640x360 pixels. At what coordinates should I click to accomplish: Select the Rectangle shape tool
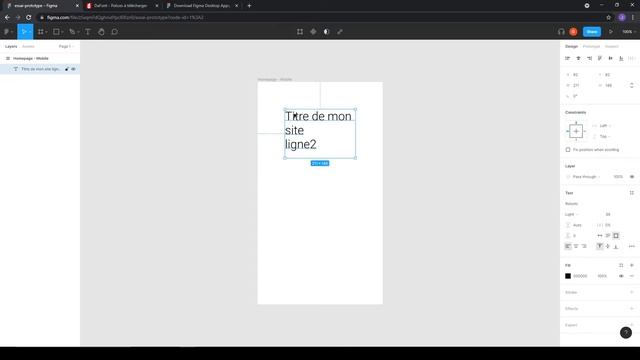(56, 31)
